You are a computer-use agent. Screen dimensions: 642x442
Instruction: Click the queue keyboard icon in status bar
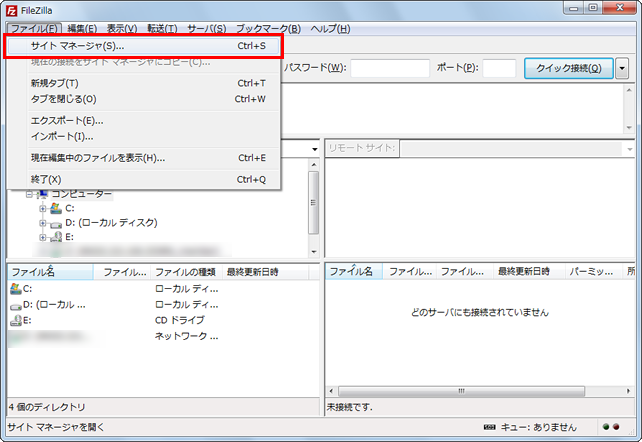489,427
